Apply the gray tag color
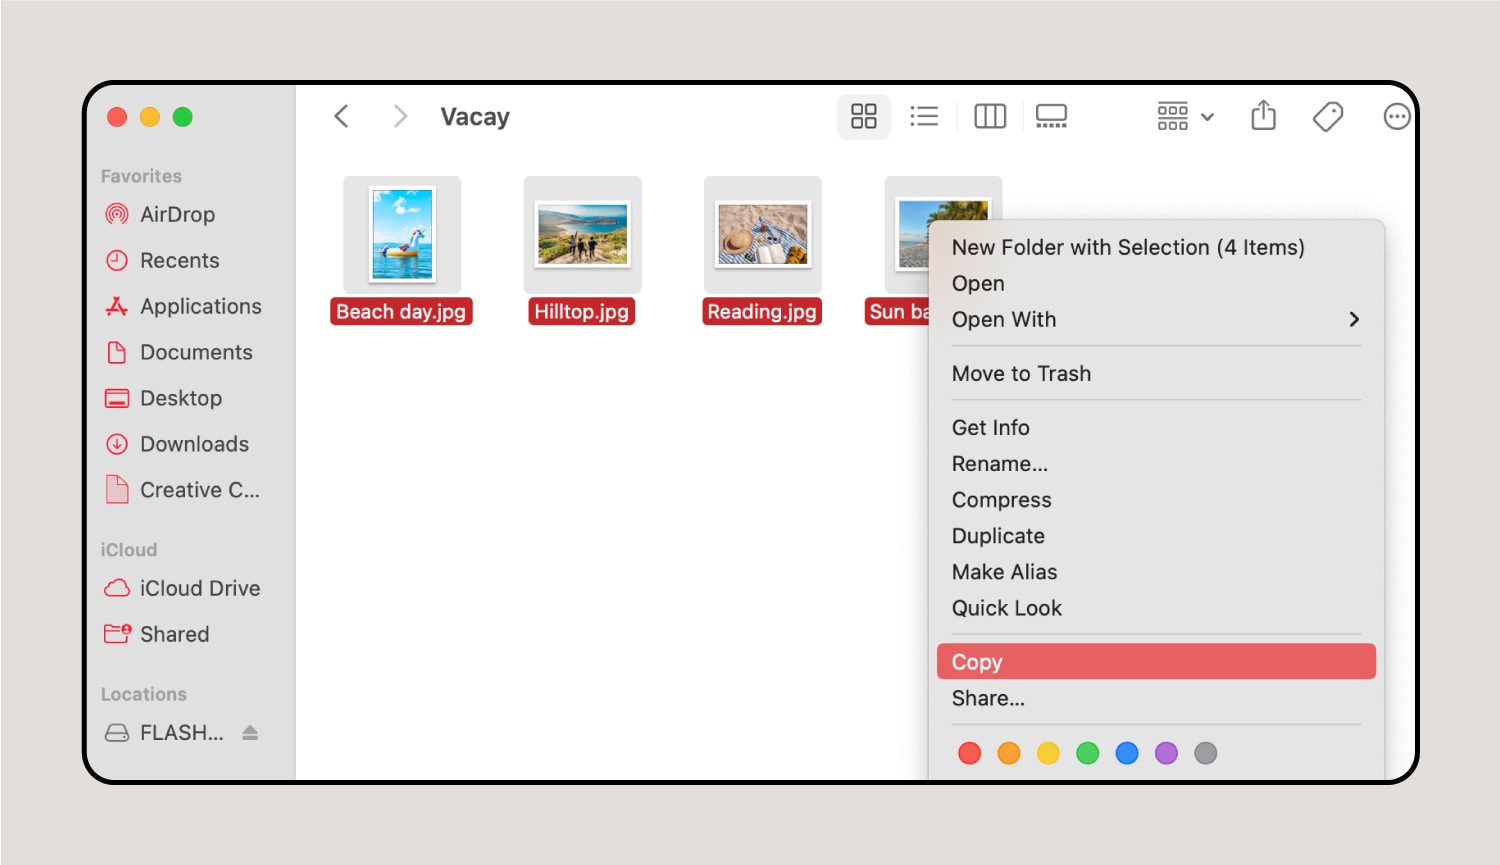 pyautogui.click(x=1206, y=753)
